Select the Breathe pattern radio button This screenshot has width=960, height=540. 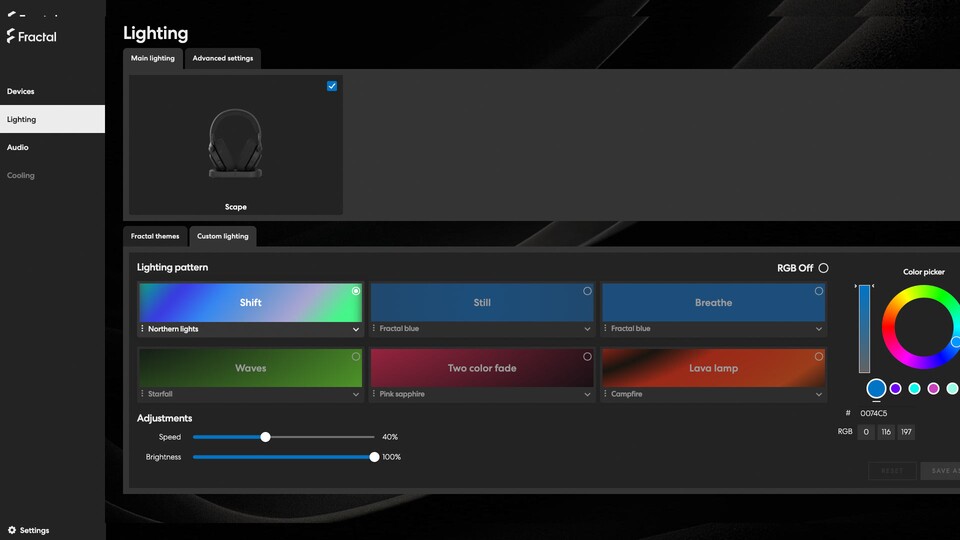(x=819, y=291)
